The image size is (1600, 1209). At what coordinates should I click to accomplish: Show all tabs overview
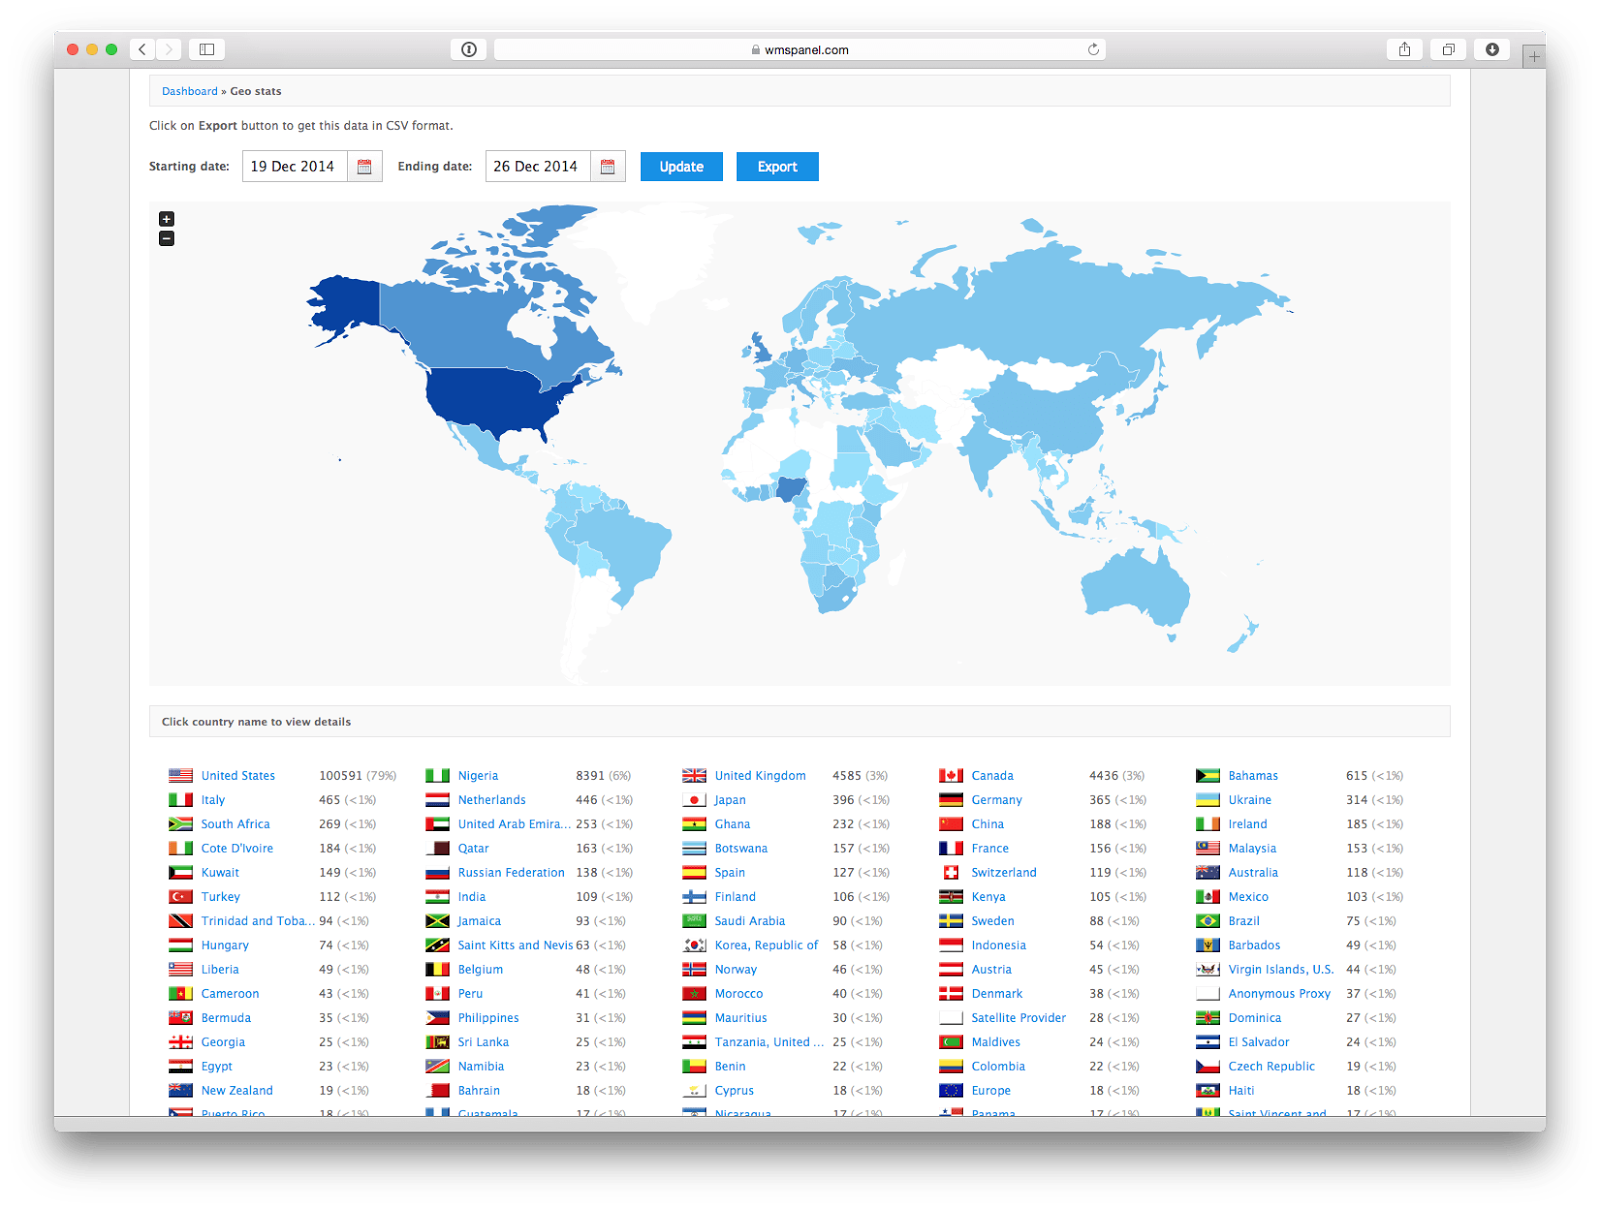click(1448, 49)
